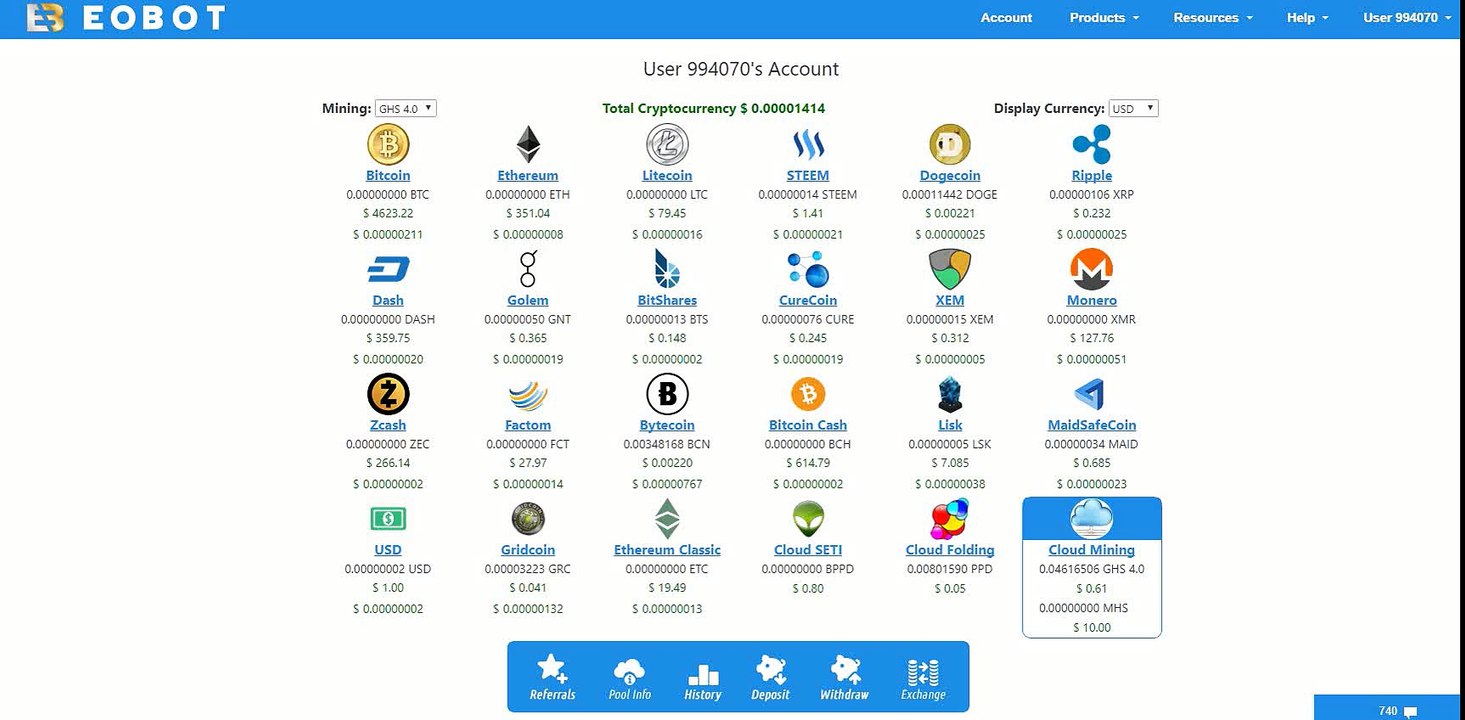
Task: Click the Cloud Mining cloud icon
Action: (1092, 520)
